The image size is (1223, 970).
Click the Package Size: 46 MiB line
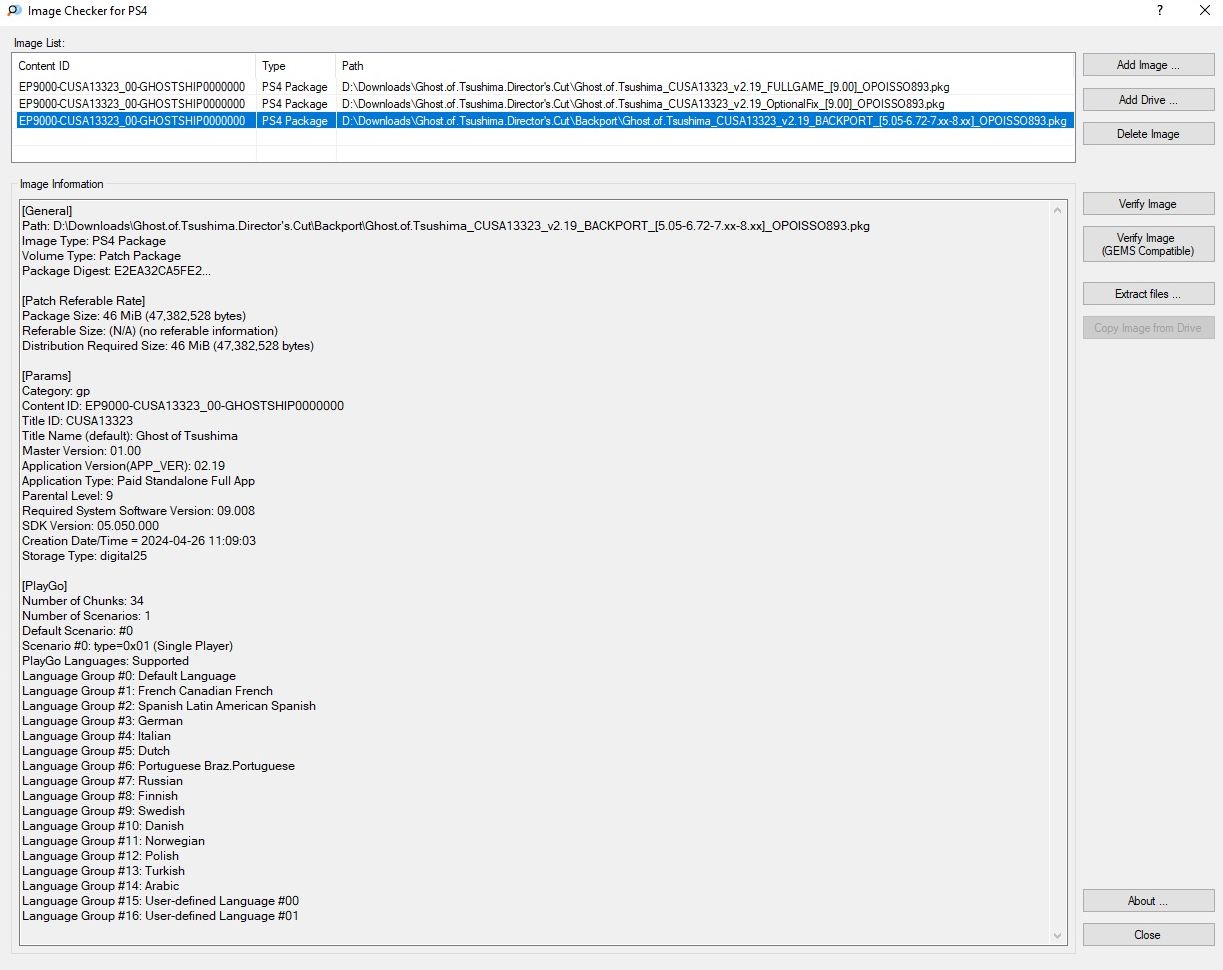[x=134, y=316]
